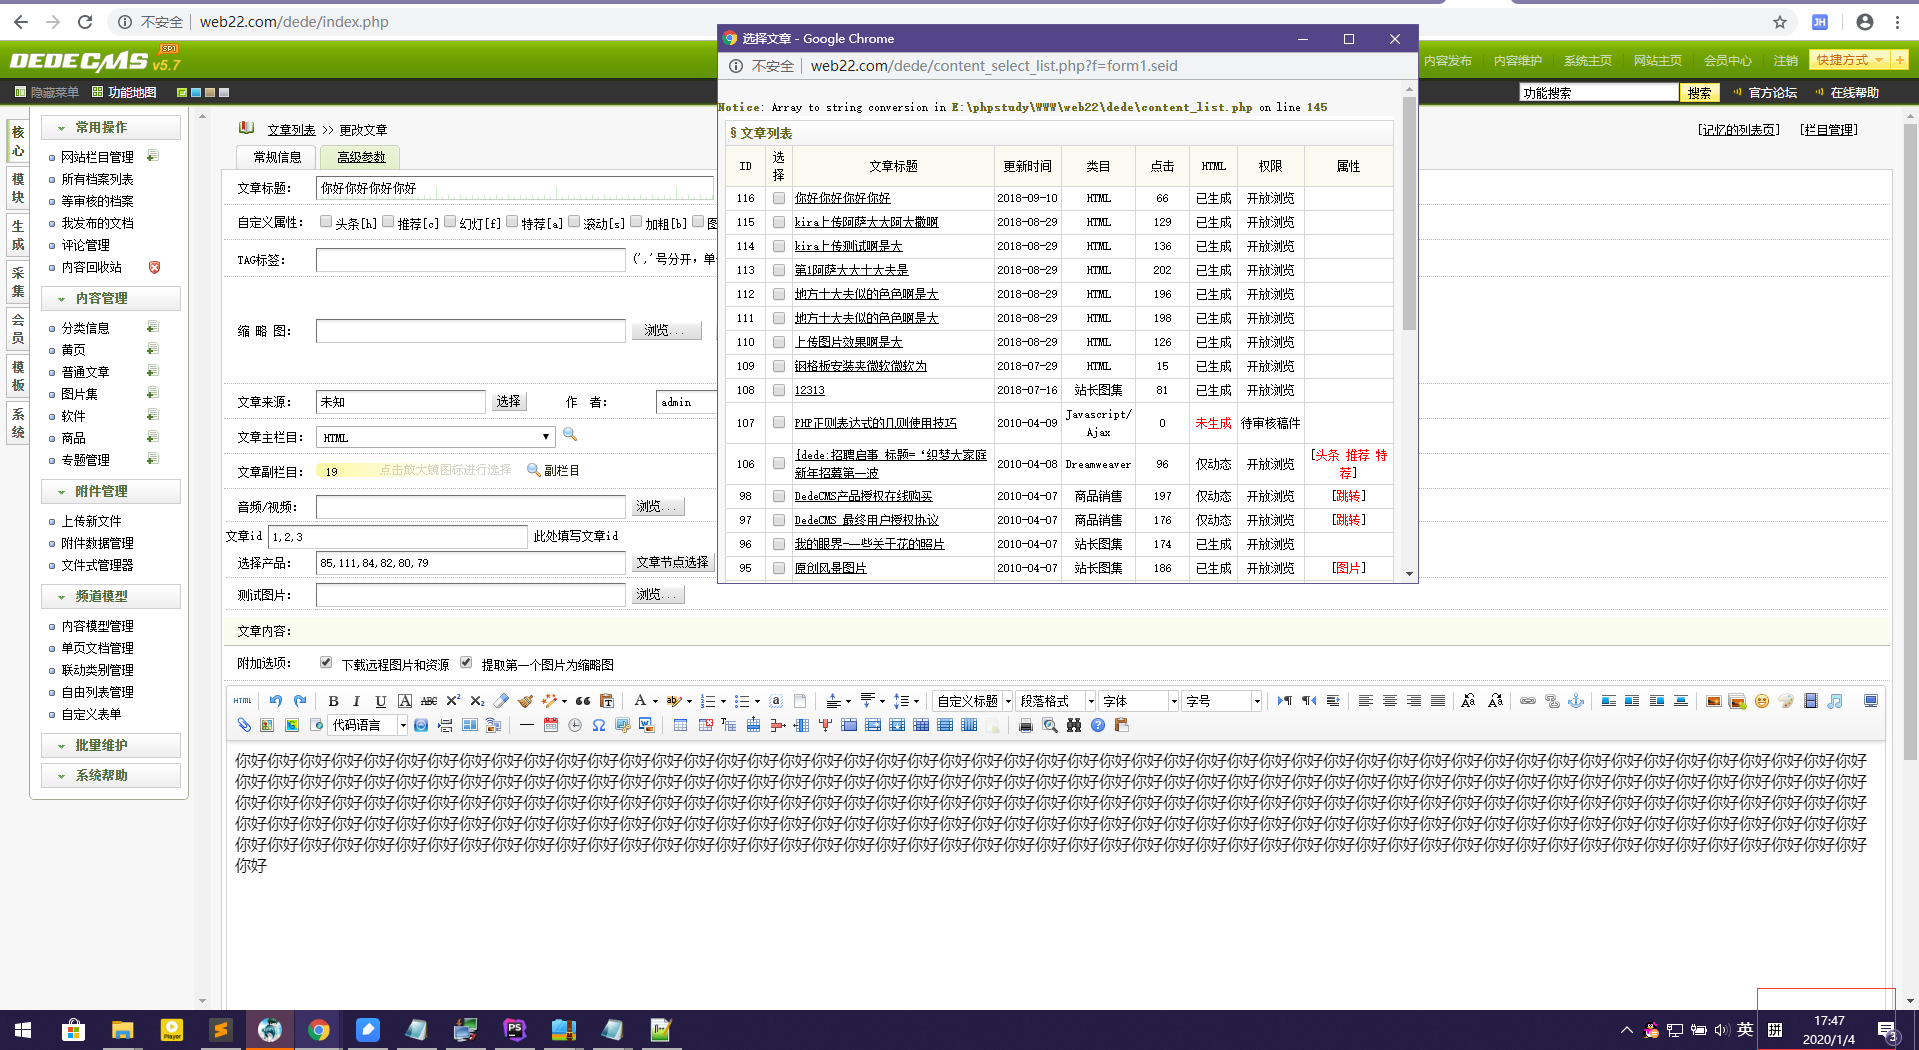Open the 文章主栏目 HTML dropdown
The width and height of the screenshot is (1919, 1050).
pos(435,437)
